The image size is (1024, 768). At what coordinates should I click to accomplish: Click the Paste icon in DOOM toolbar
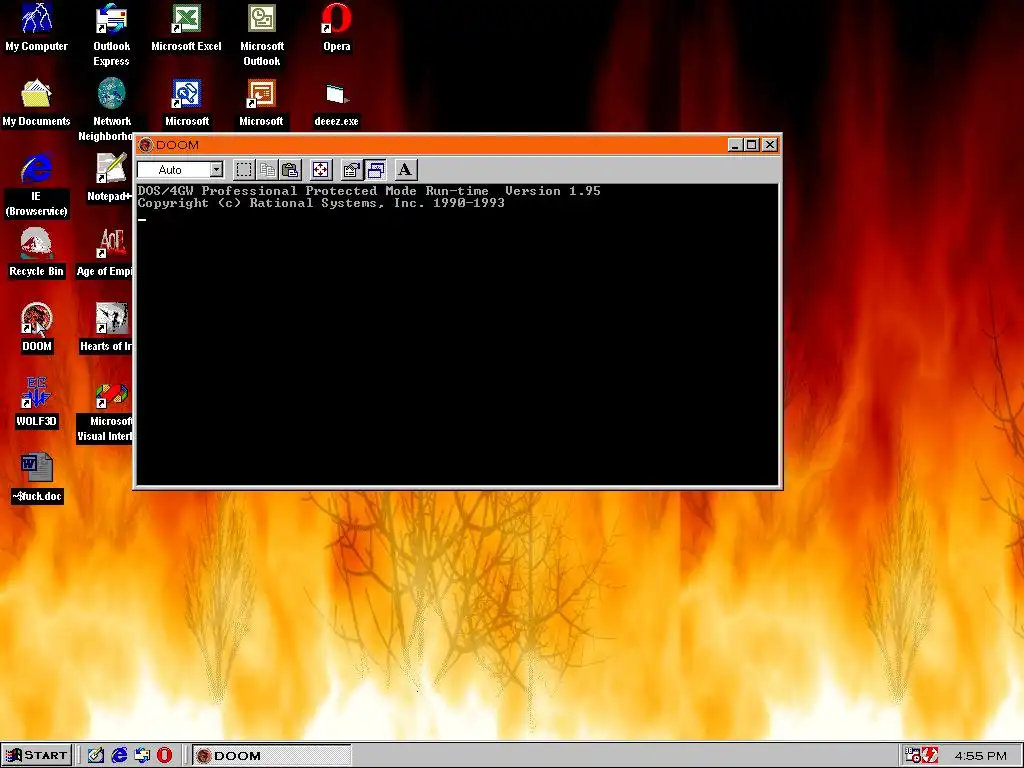click(290, 170)
